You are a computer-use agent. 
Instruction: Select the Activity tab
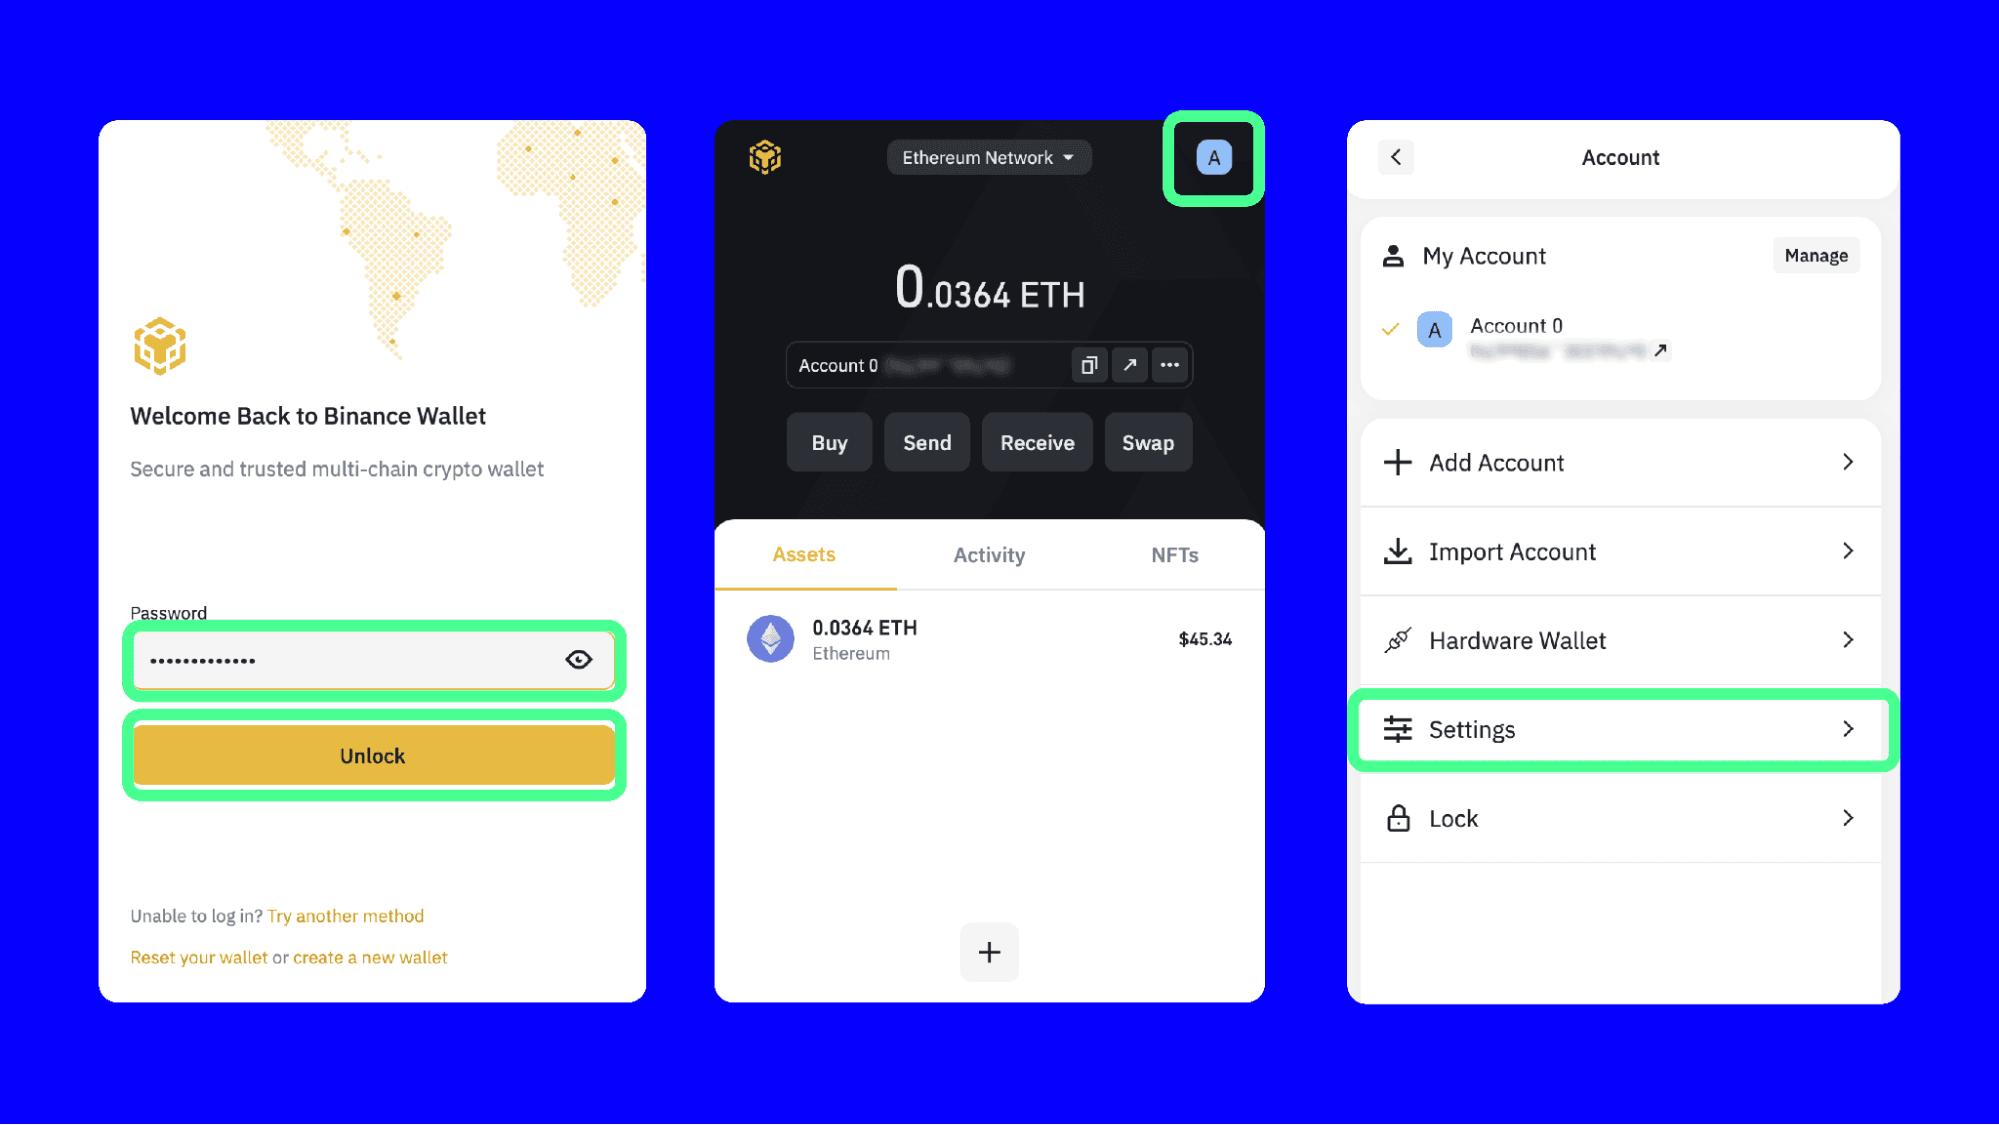[x=989, y=555]
